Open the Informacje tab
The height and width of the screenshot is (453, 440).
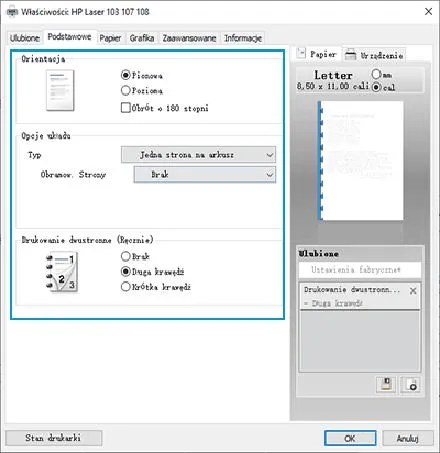[243, 38]
